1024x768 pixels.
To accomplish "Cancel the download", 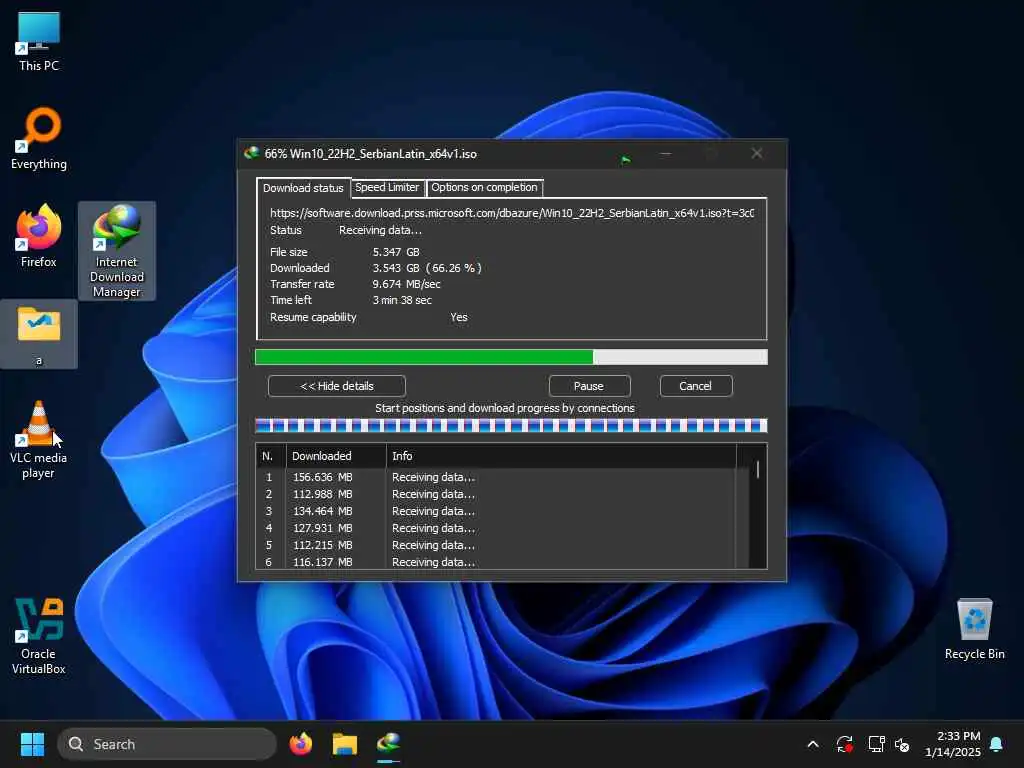I will [x=696, y=386].
